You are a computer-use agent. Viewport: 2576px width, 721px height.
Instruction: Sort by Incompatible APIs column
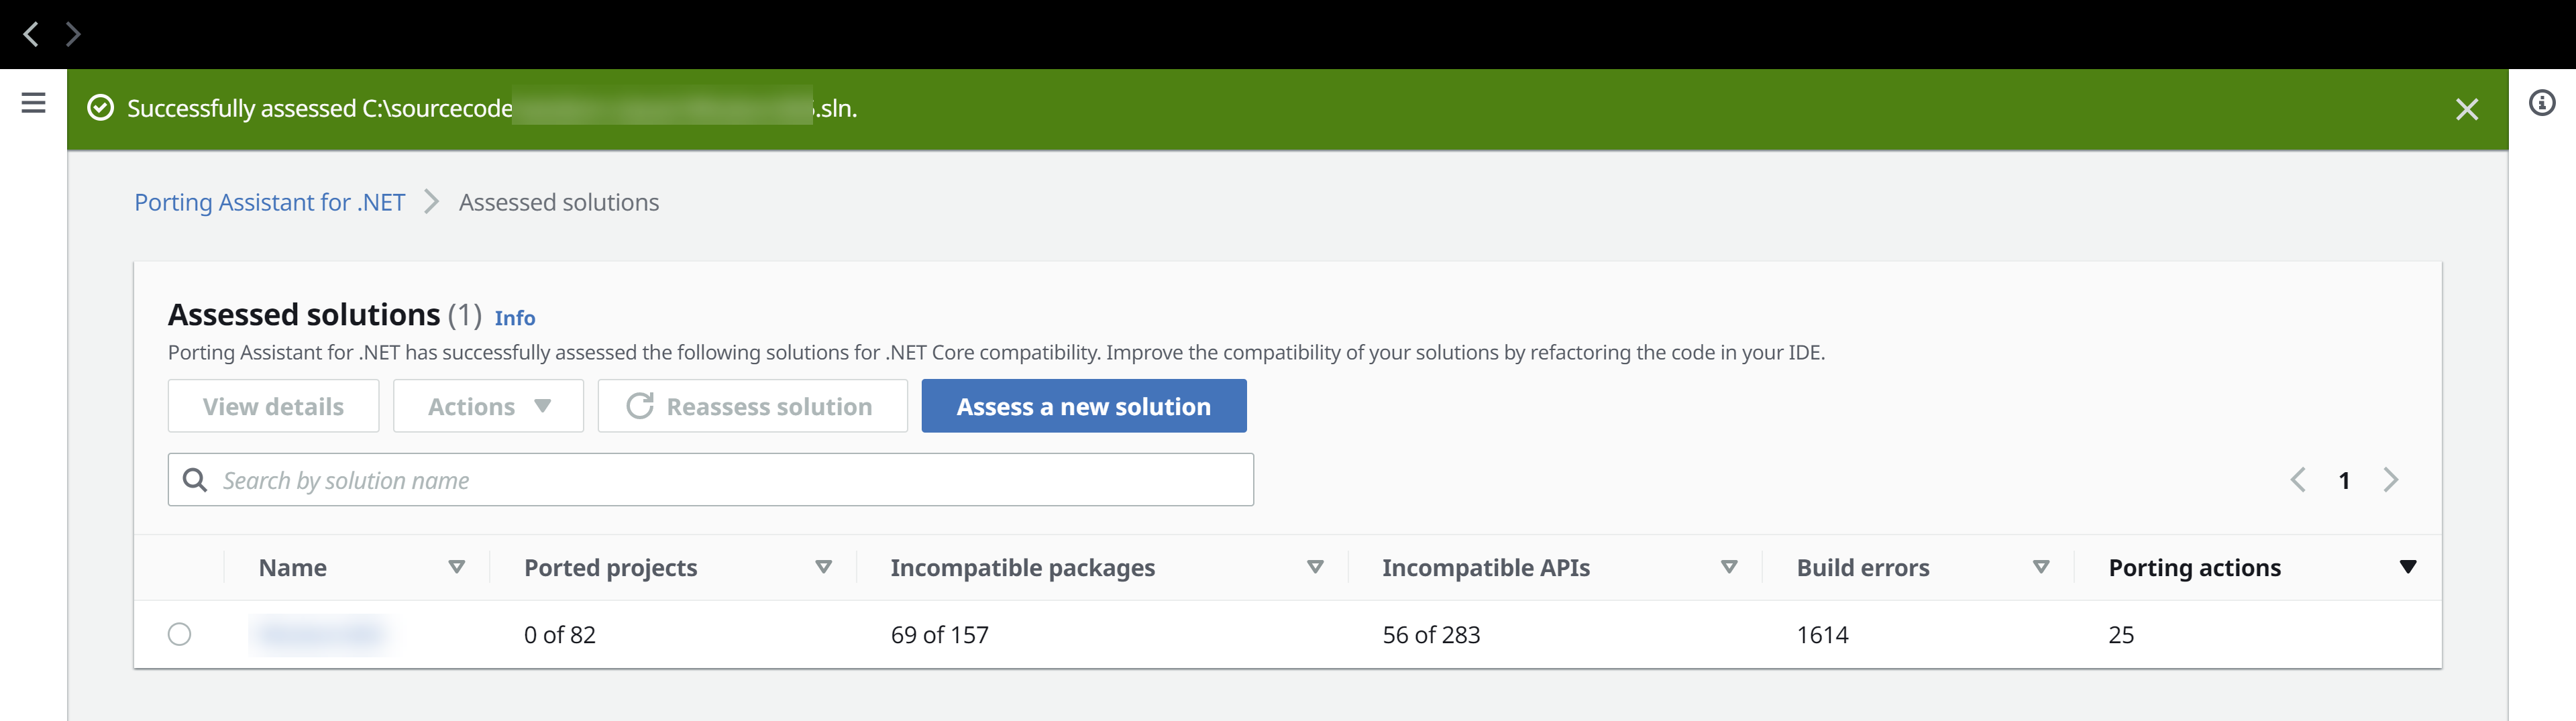coord(1728,567)
